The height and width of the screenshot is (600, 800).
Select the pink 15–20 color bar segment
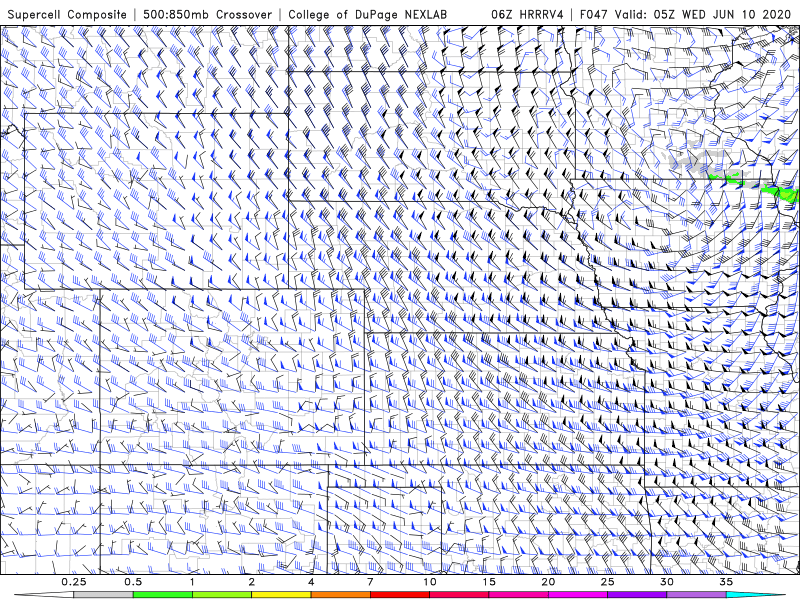[x=518, y=595]
